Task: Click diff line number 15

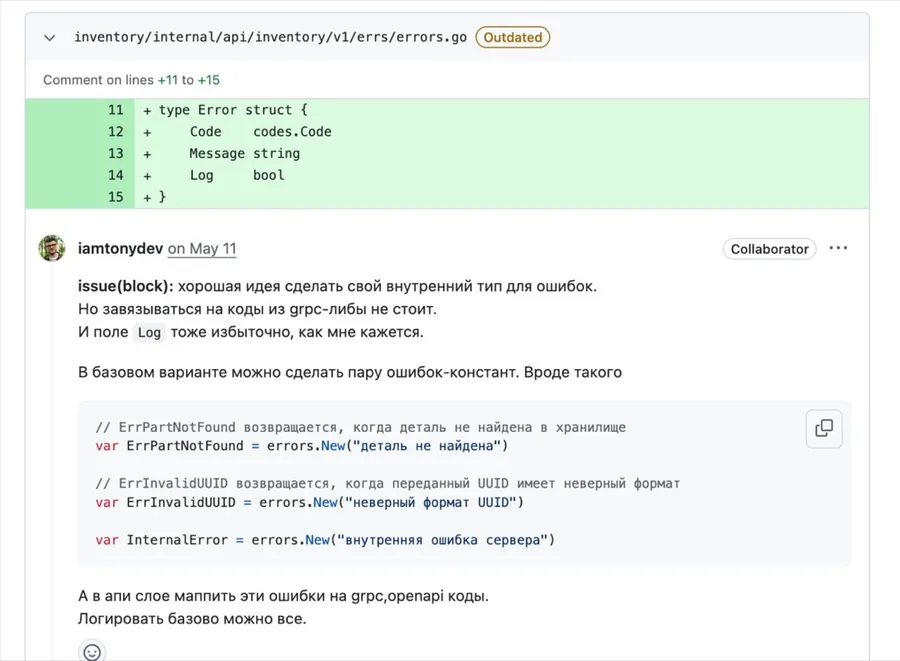Action: [x=115, y=197]
